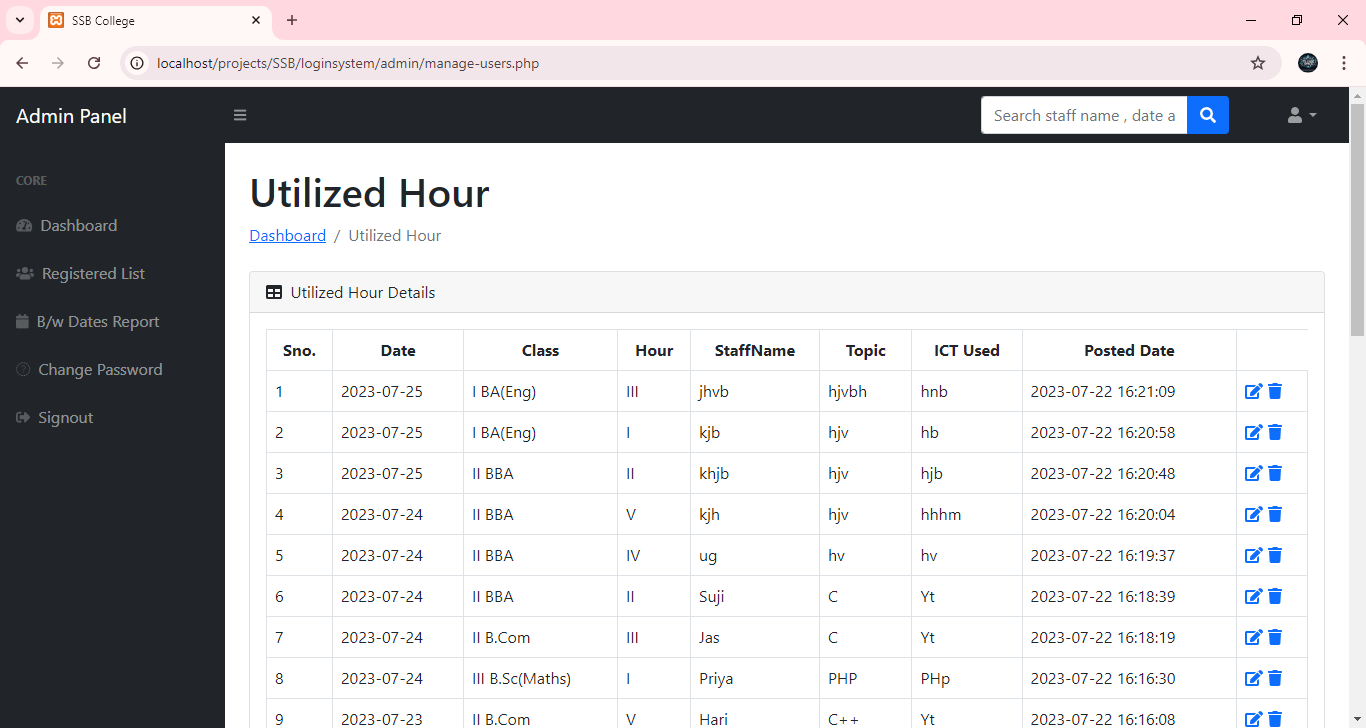This screenshot has width=1366, height=728.
Task: Click the search magnifying glass button
Action: point(1208,115)
